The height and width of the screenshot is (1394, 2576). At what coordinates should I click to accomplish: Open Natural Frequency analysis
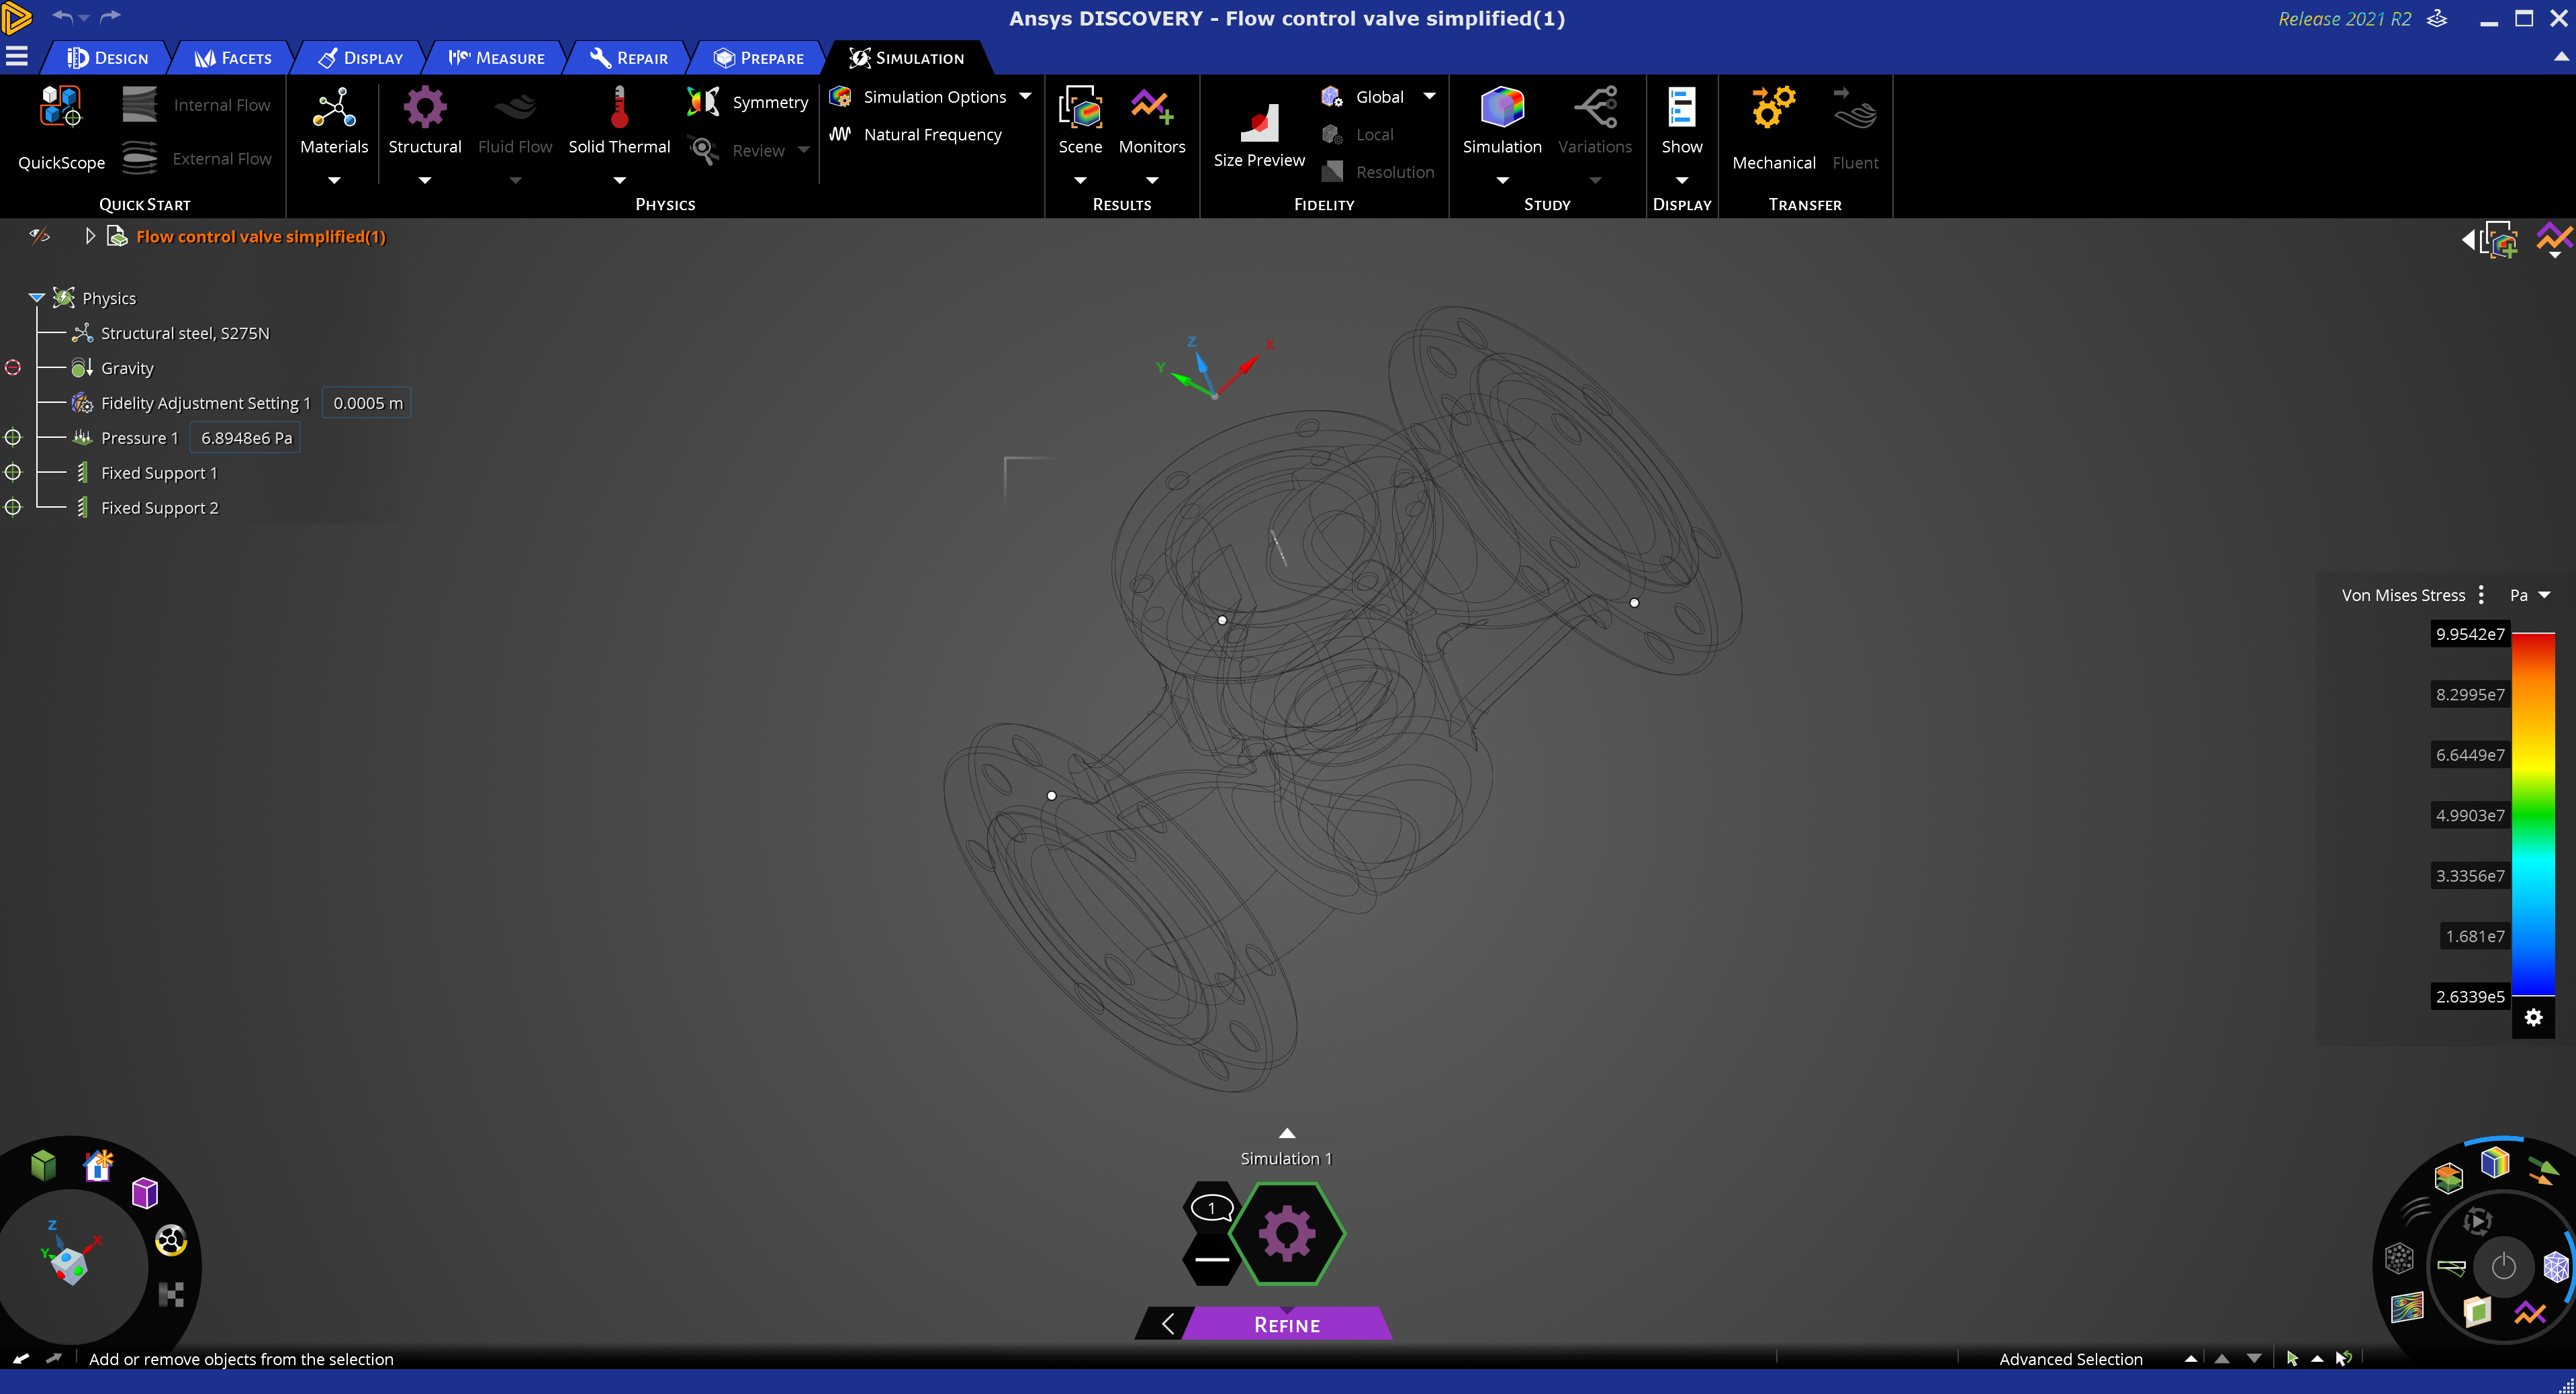(916, 134)
